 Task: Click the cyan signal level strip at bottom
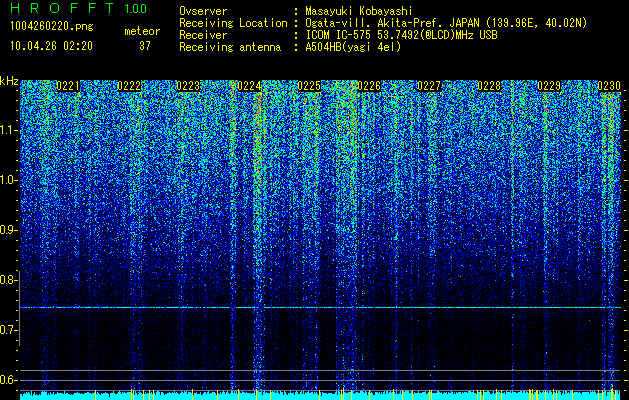point(321,396)
